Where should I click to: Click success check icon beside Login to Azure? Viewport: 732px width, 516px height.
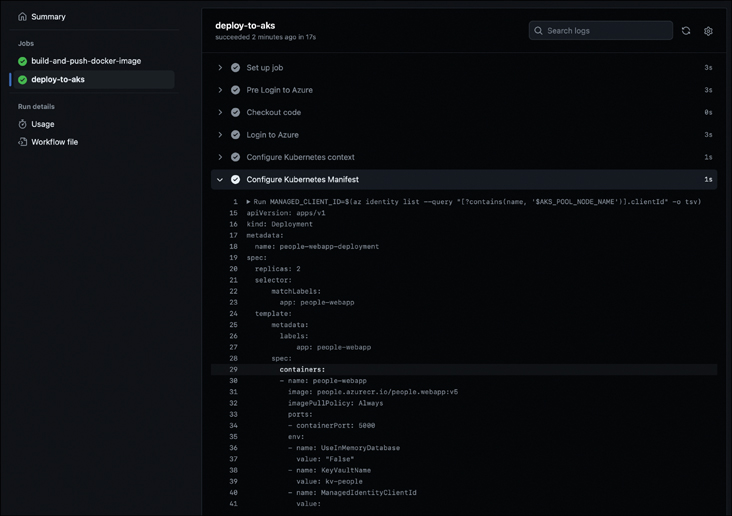pos(236,135)
